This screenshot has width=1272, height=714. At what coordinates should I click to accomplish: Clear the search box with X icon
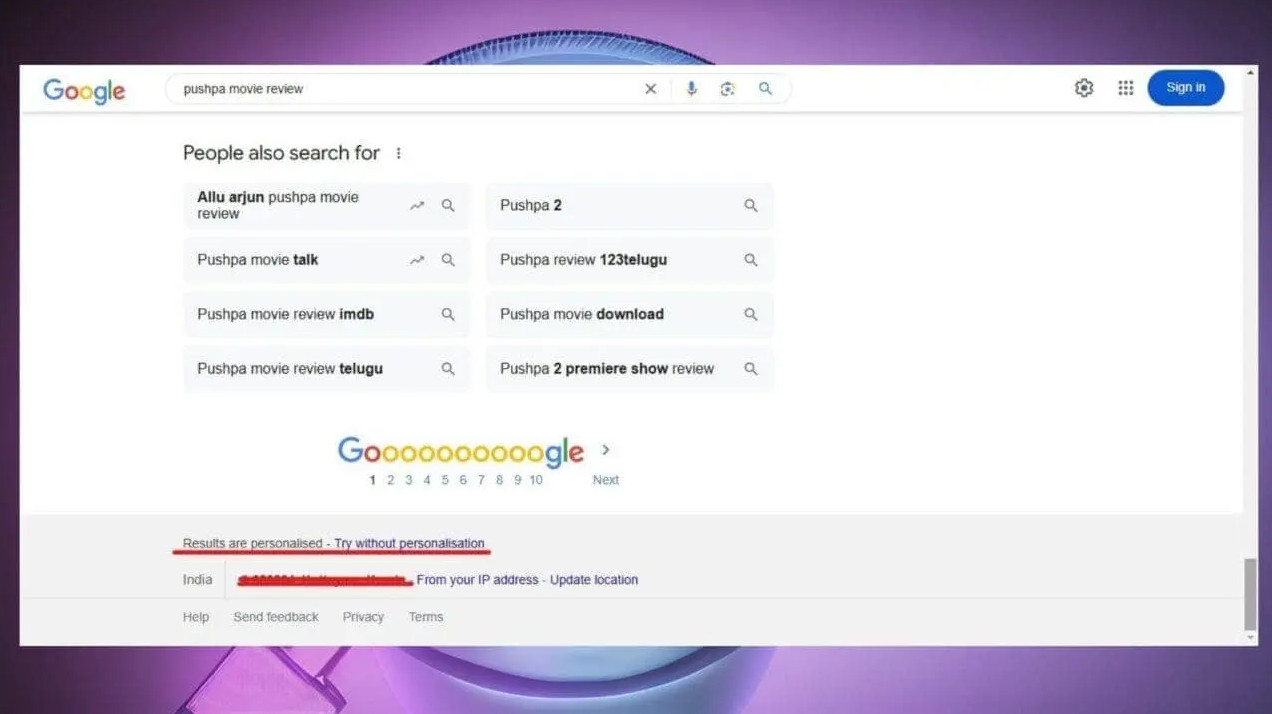point(650,89)
